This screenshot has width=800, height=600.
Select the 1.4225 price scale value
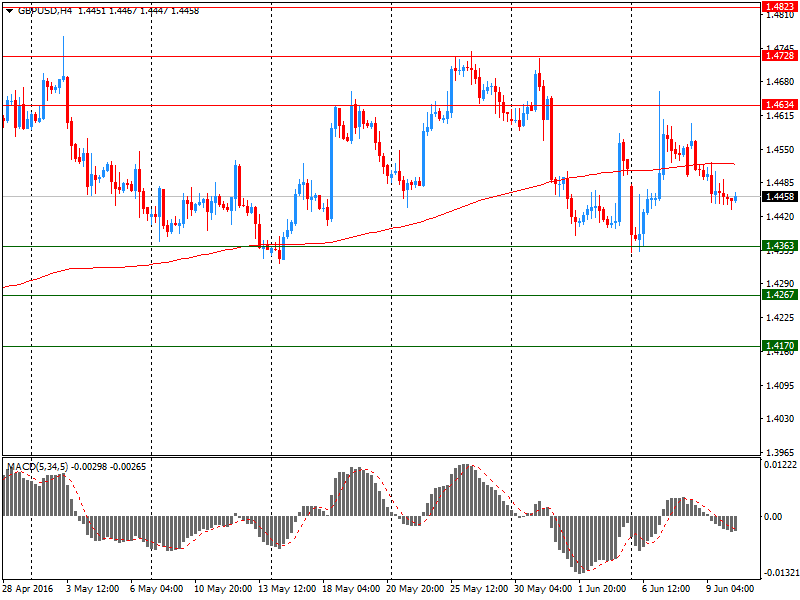pyautogui.click(x=781, y=318)
